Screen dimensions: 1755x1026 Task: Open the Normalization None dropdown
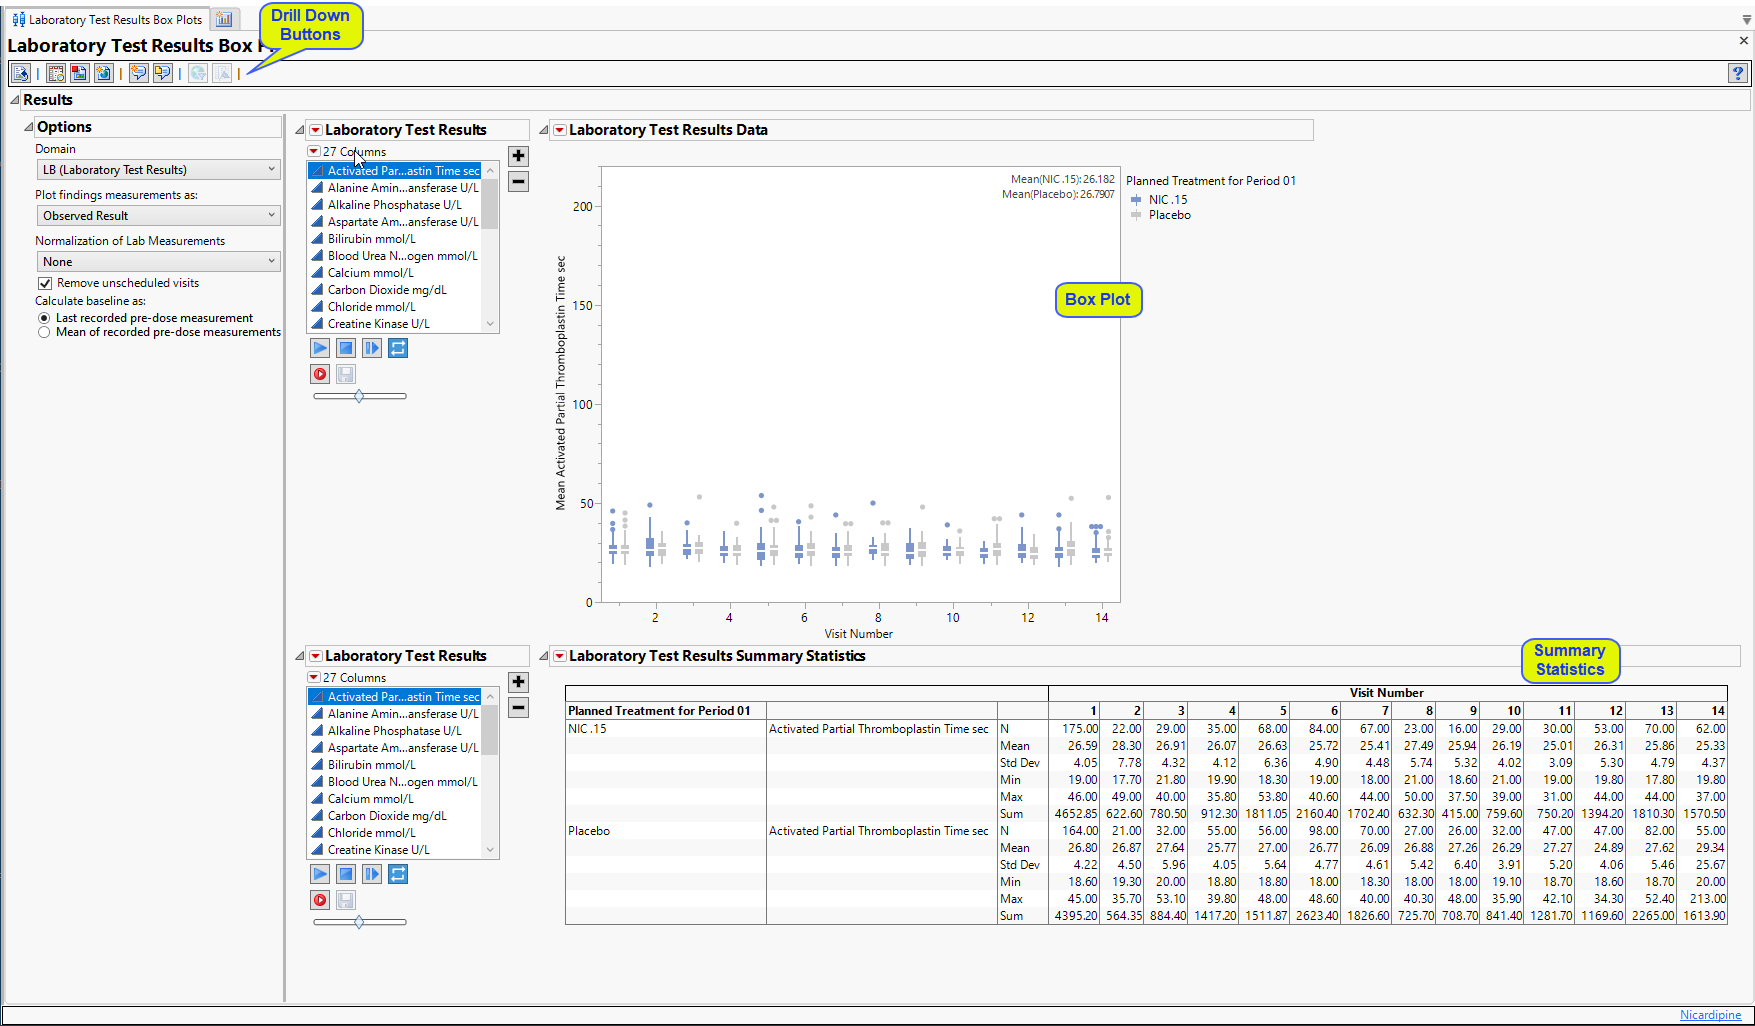click(x=158, y=262)
